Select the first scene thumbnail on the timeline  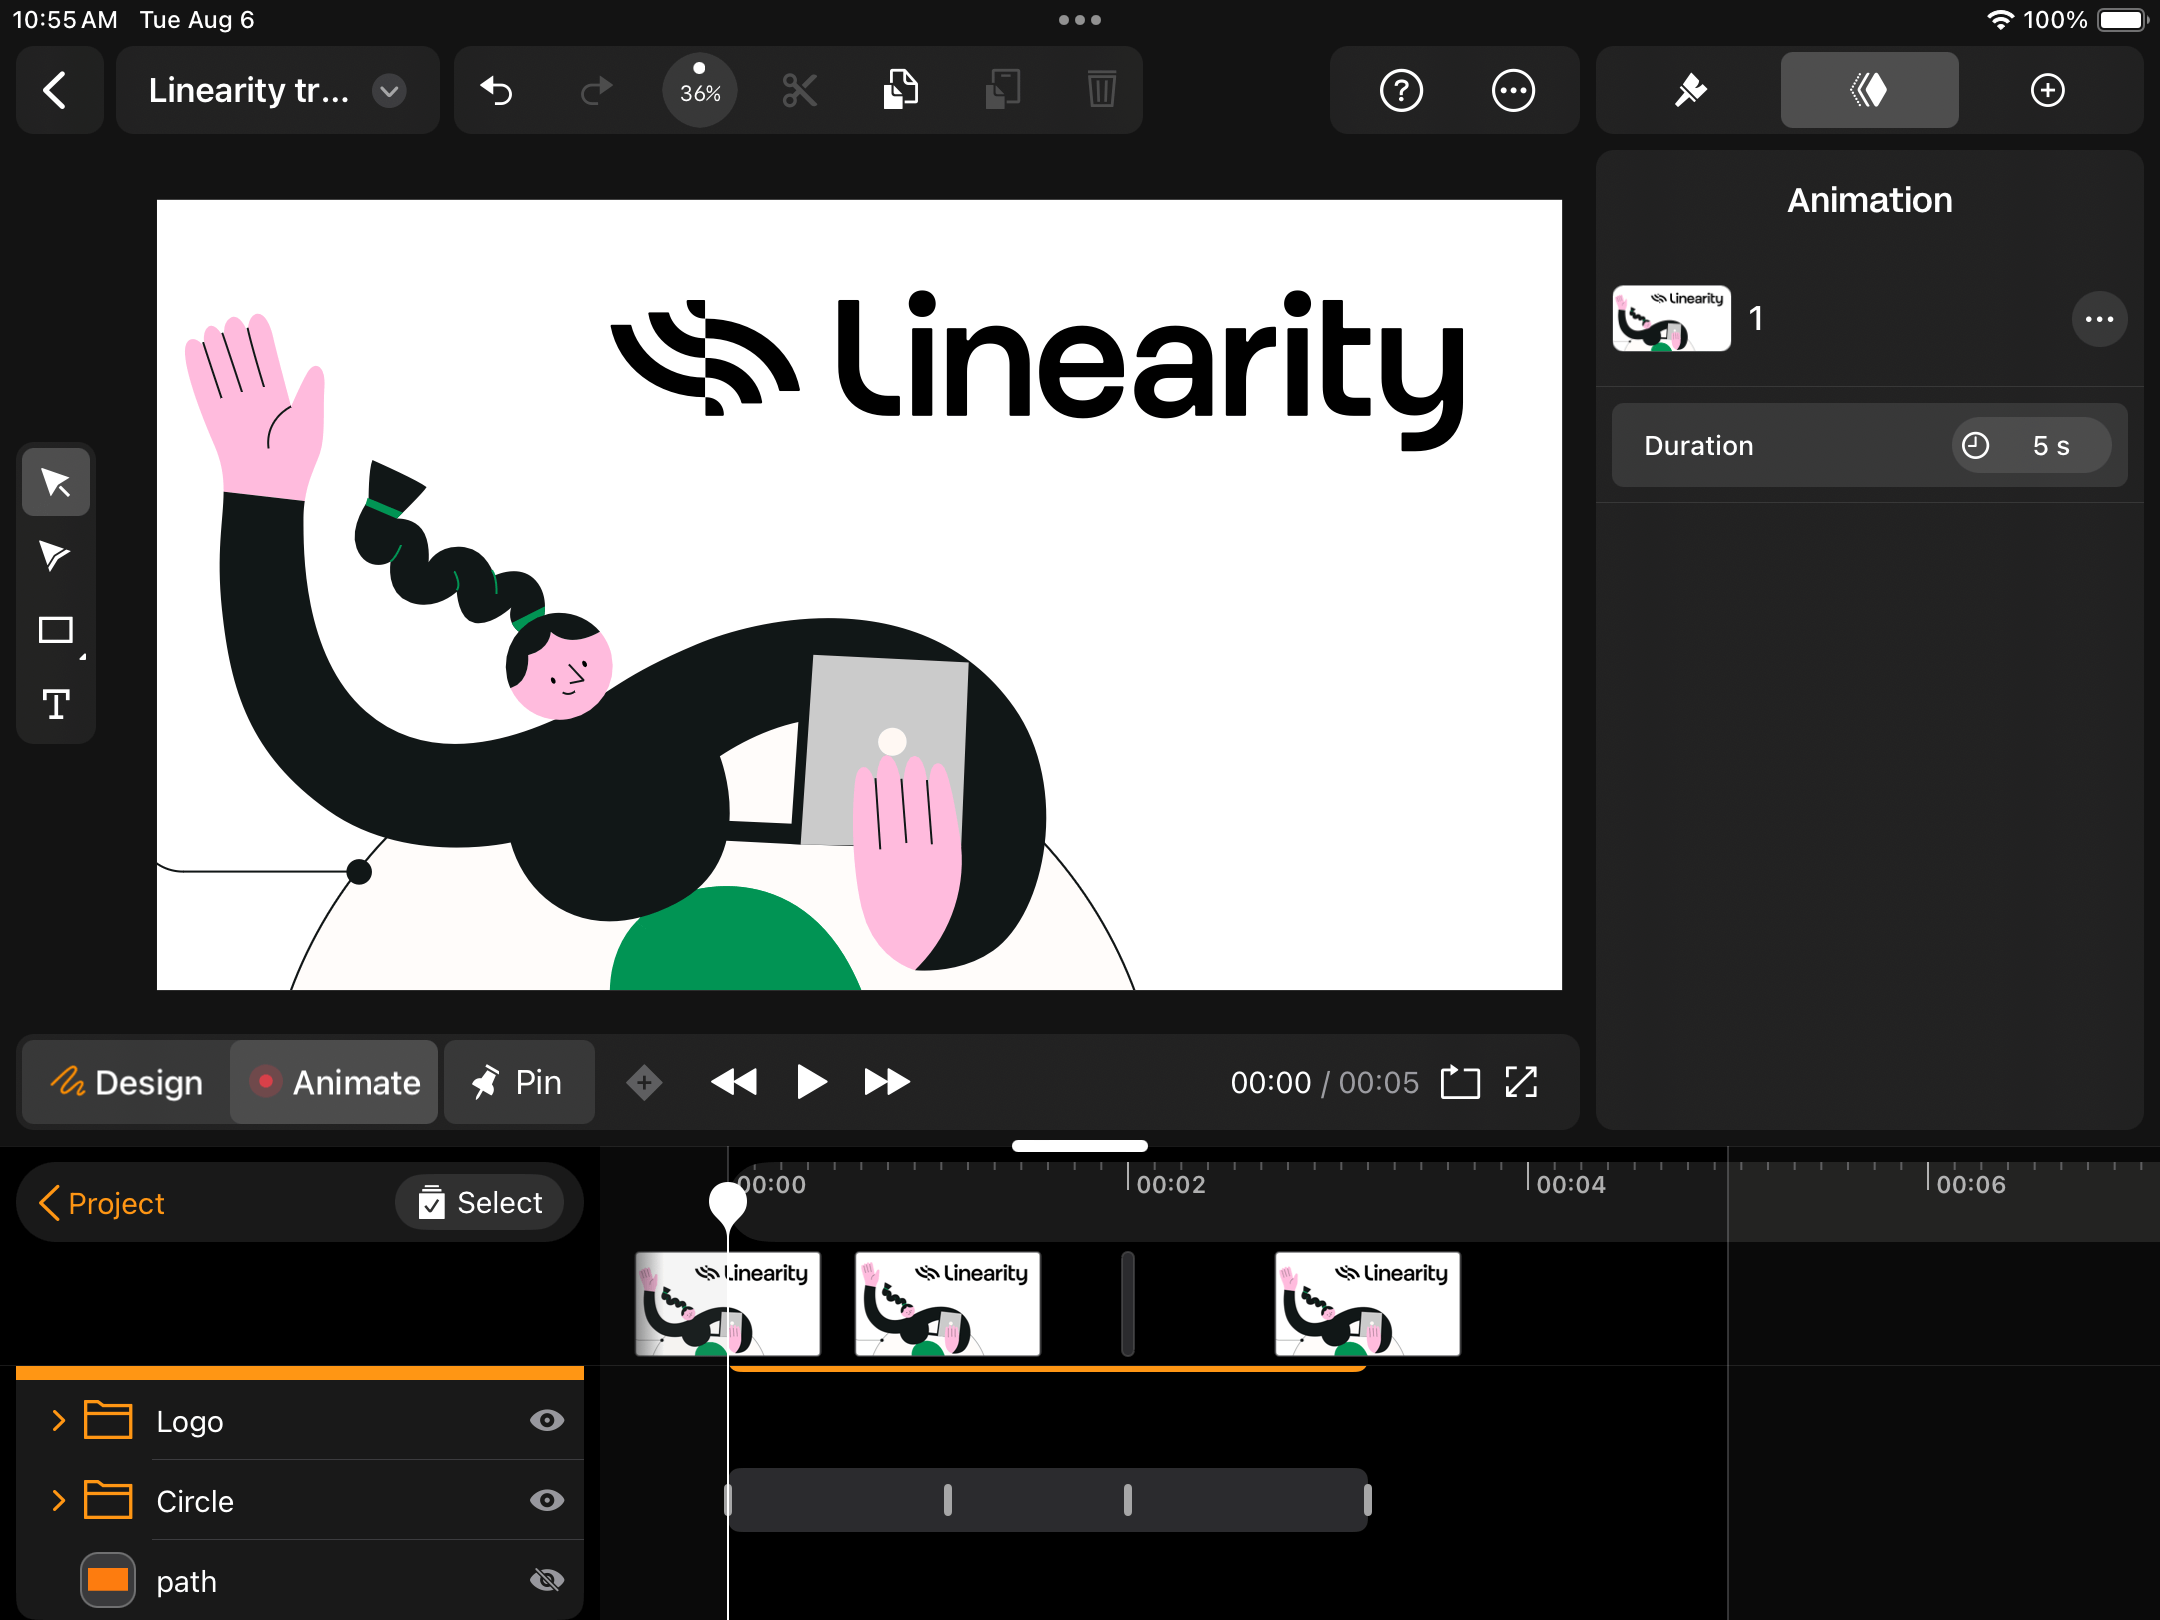[728, 1304]
